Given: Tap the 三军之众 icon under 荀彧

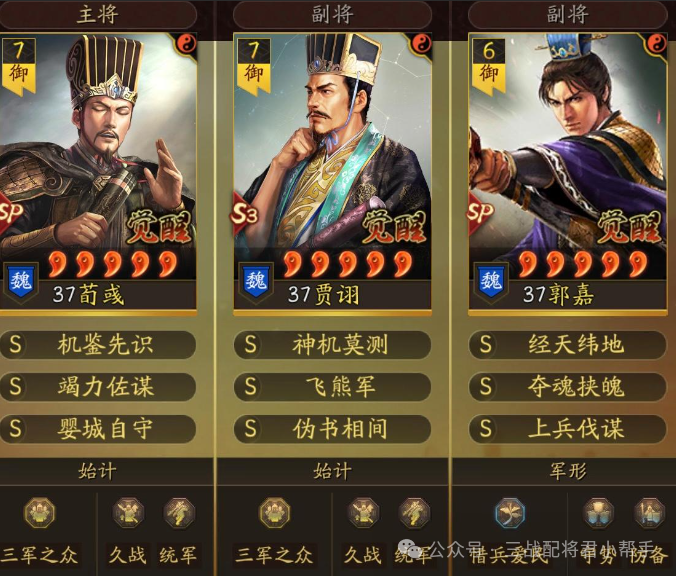Looking at the screenshot, I should coord(39,513).
